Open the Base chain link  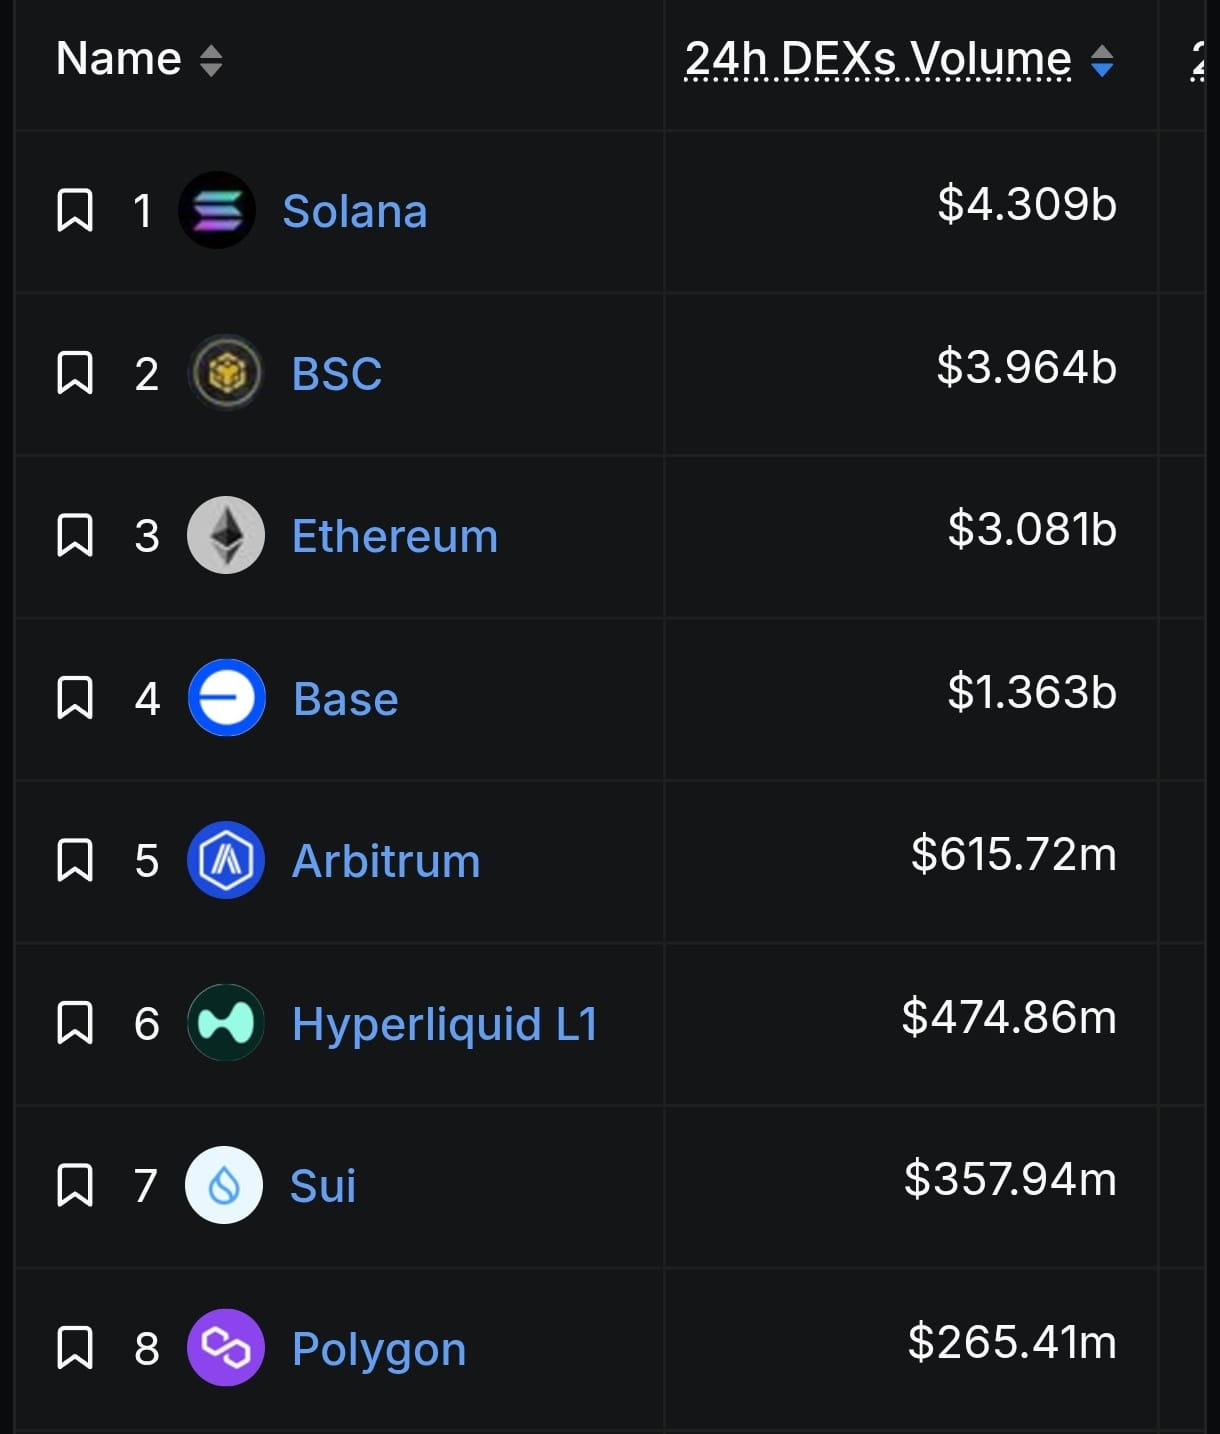(x=346, y=699)
